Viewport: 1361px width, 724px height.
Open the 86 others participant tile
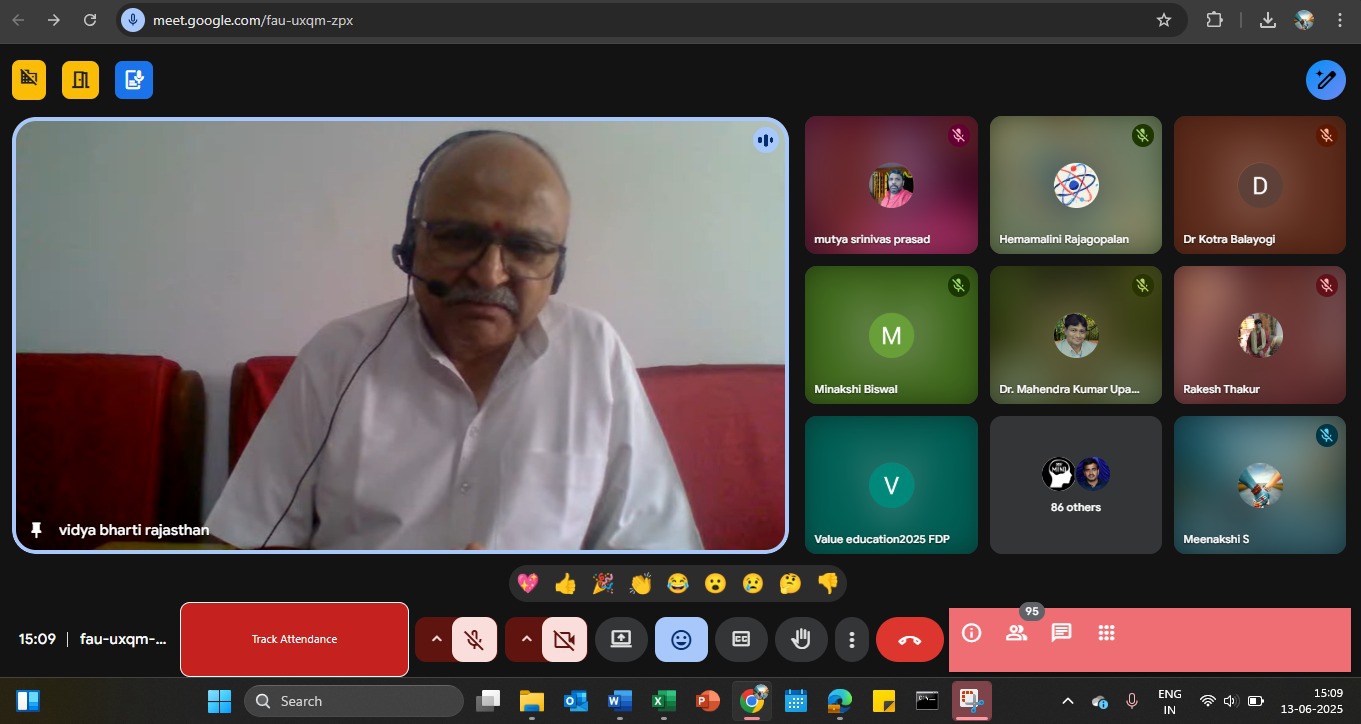click(x=1075, y=485)
